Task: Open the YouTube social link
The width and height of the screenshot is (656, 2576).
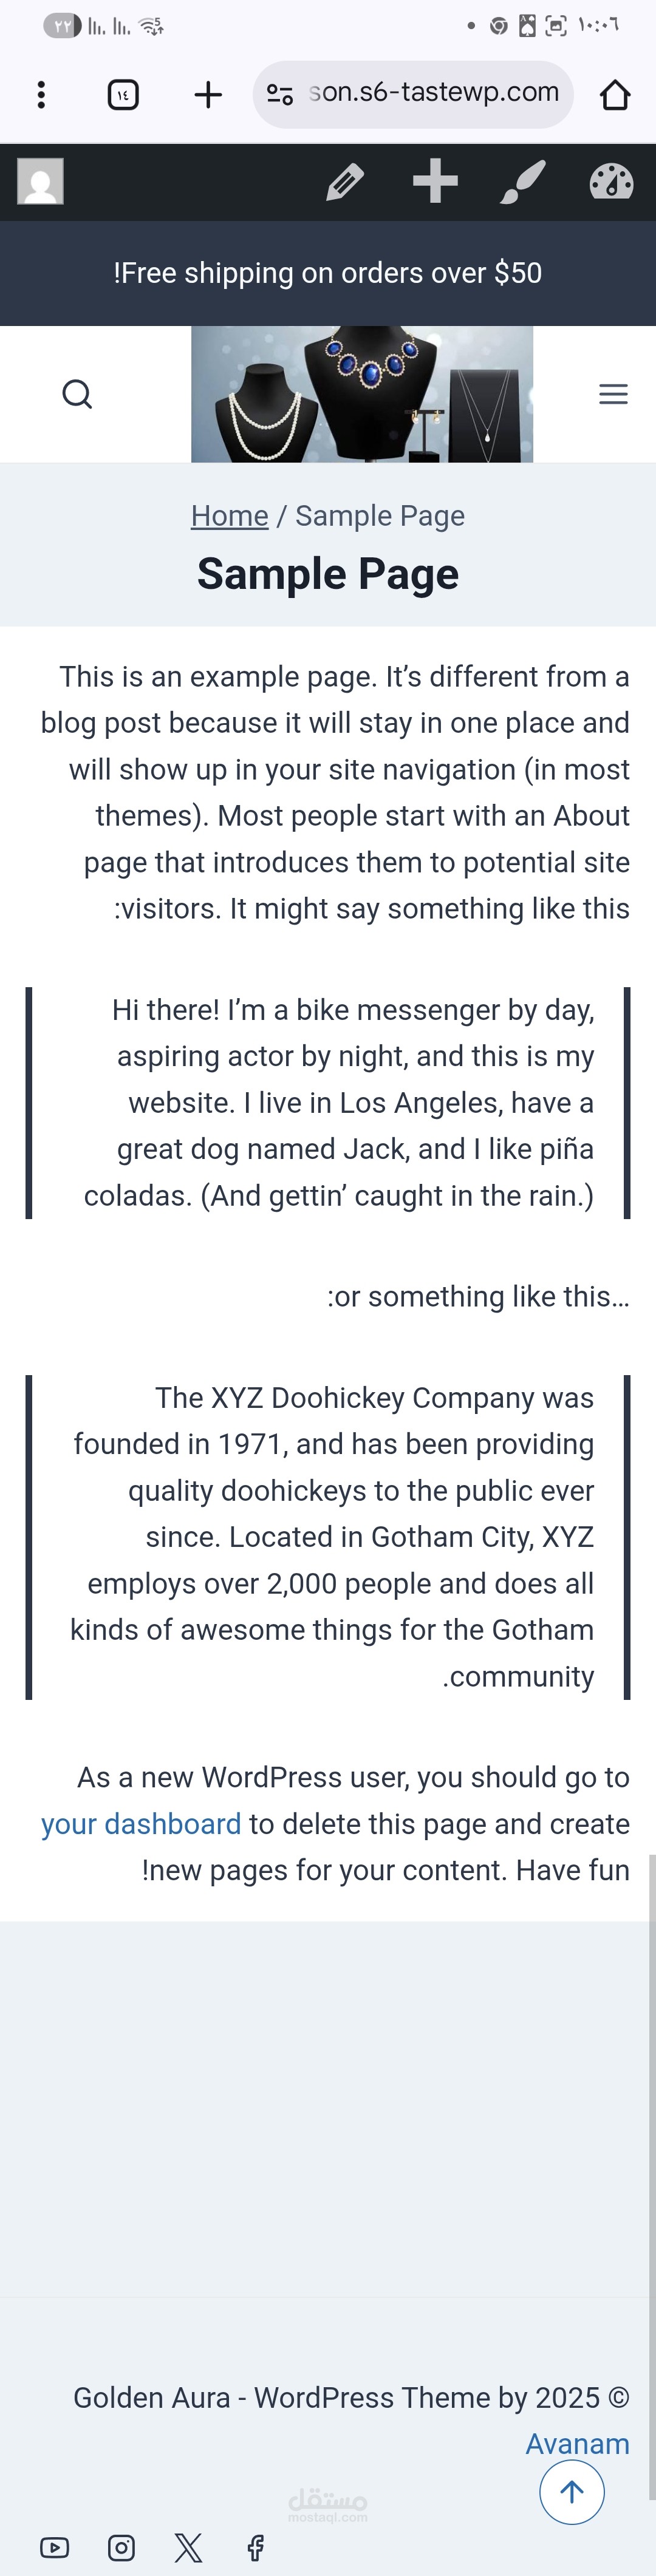Action: click(x=55, y=2547)
